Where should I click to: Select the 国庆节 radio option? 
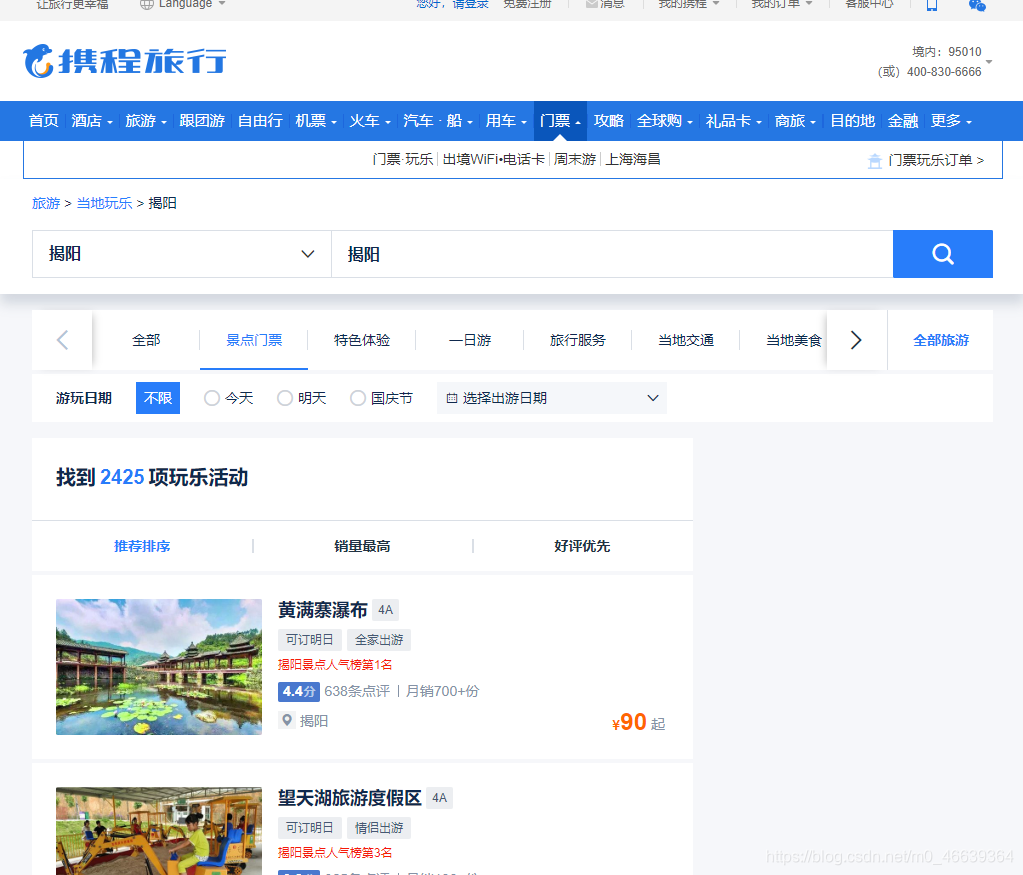click(x=358, y=398)
